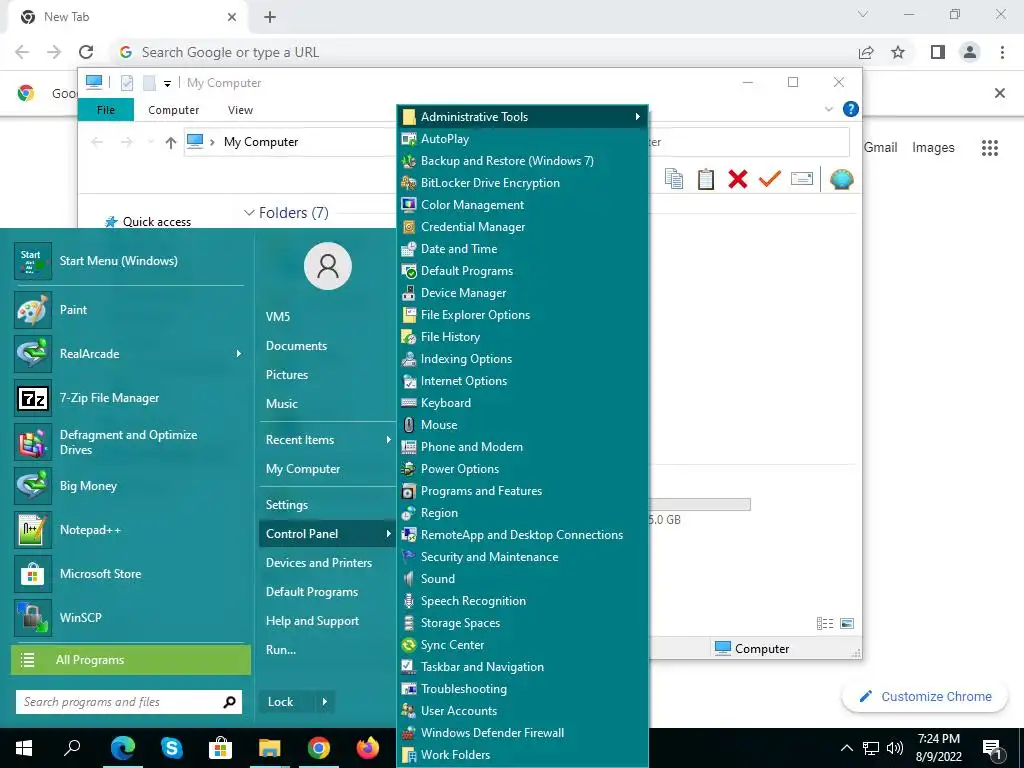Open Explorer File tab
Screen dimensions: 1024x768
[x=106, y=110]
